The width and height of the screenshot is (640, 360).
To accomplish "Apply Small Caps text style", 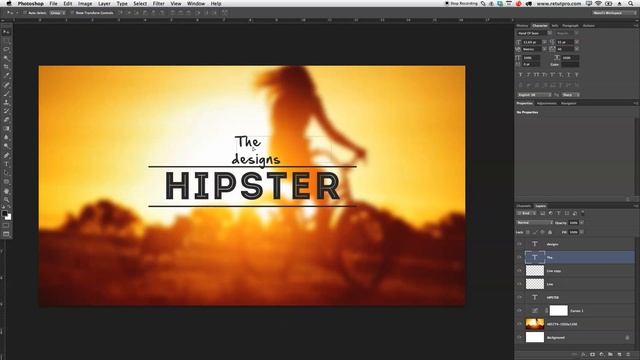I will [544, 75].
